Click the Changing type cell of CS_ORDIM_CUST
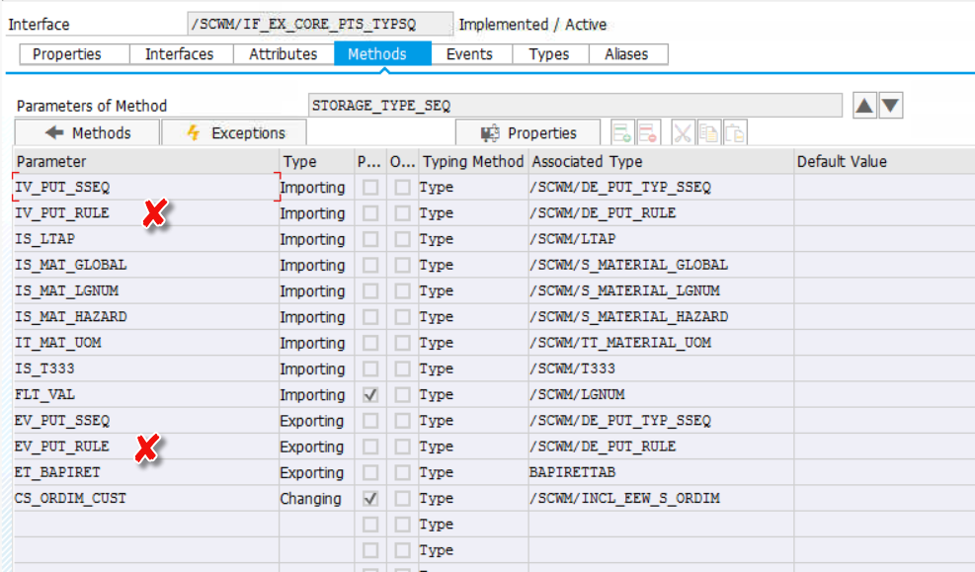The image size is (975, 572). [x=317, y=499]
